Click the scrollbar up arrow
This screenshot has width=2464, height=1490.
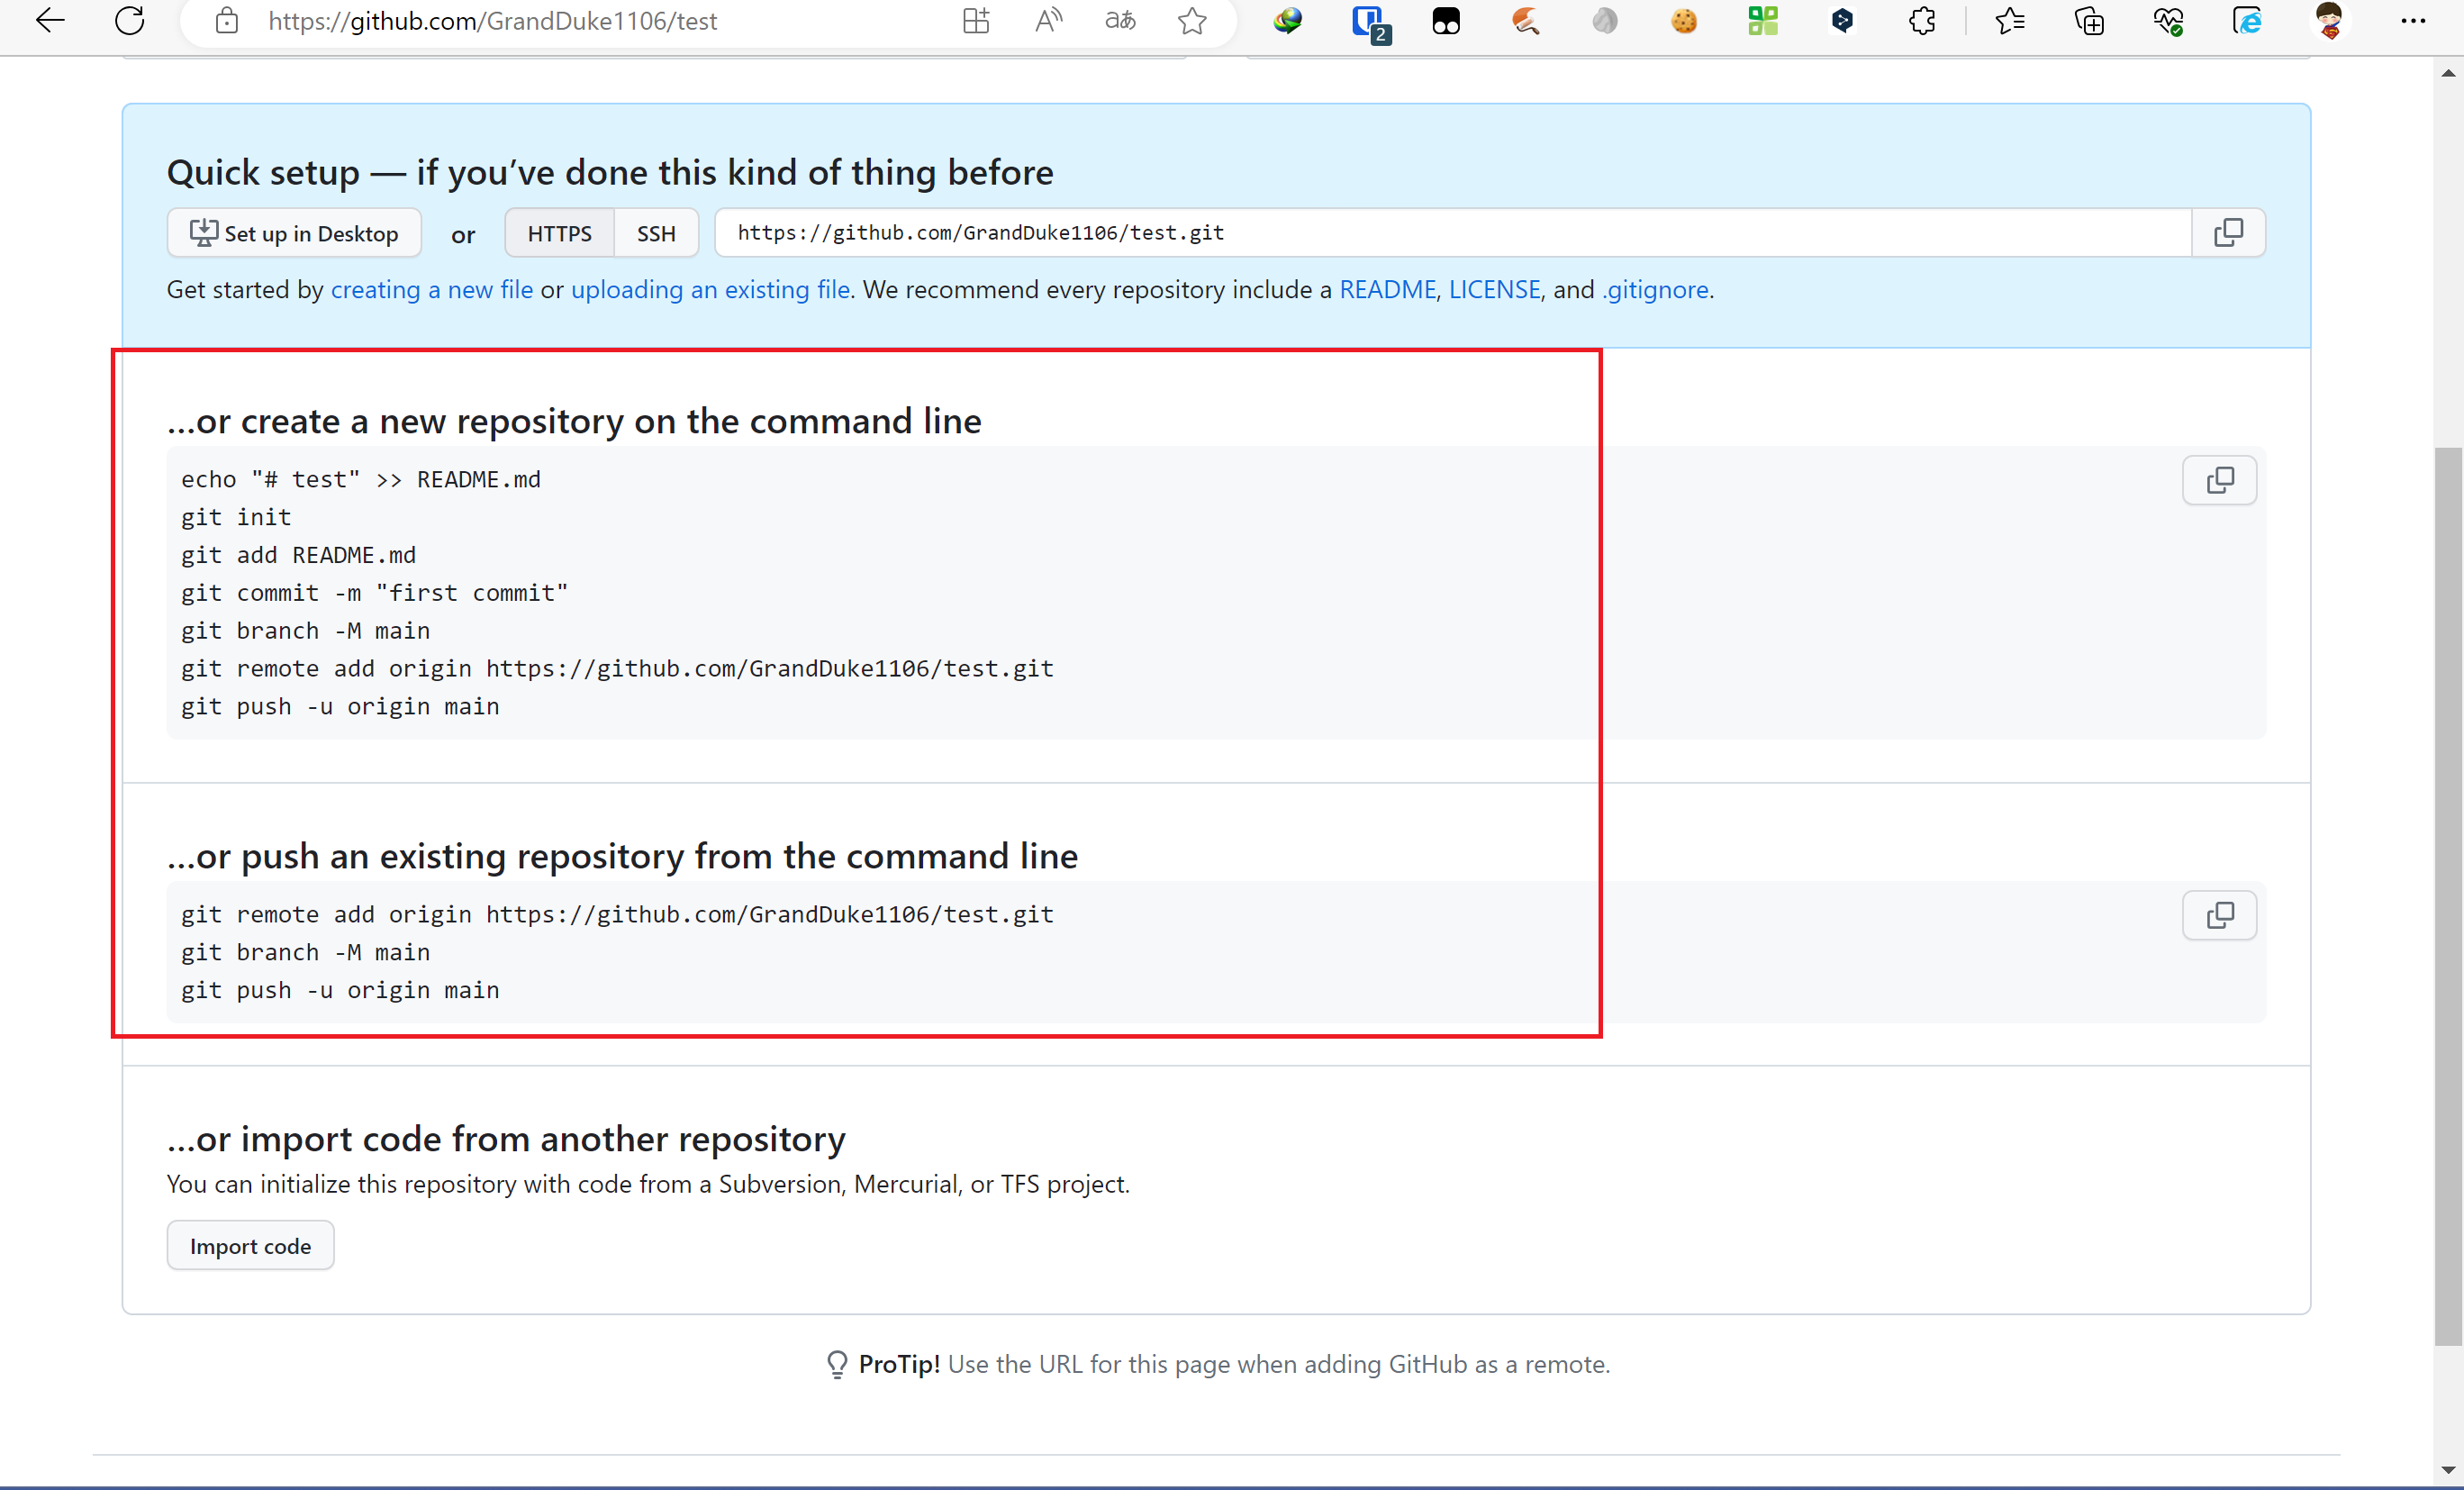click(2448, 73)
